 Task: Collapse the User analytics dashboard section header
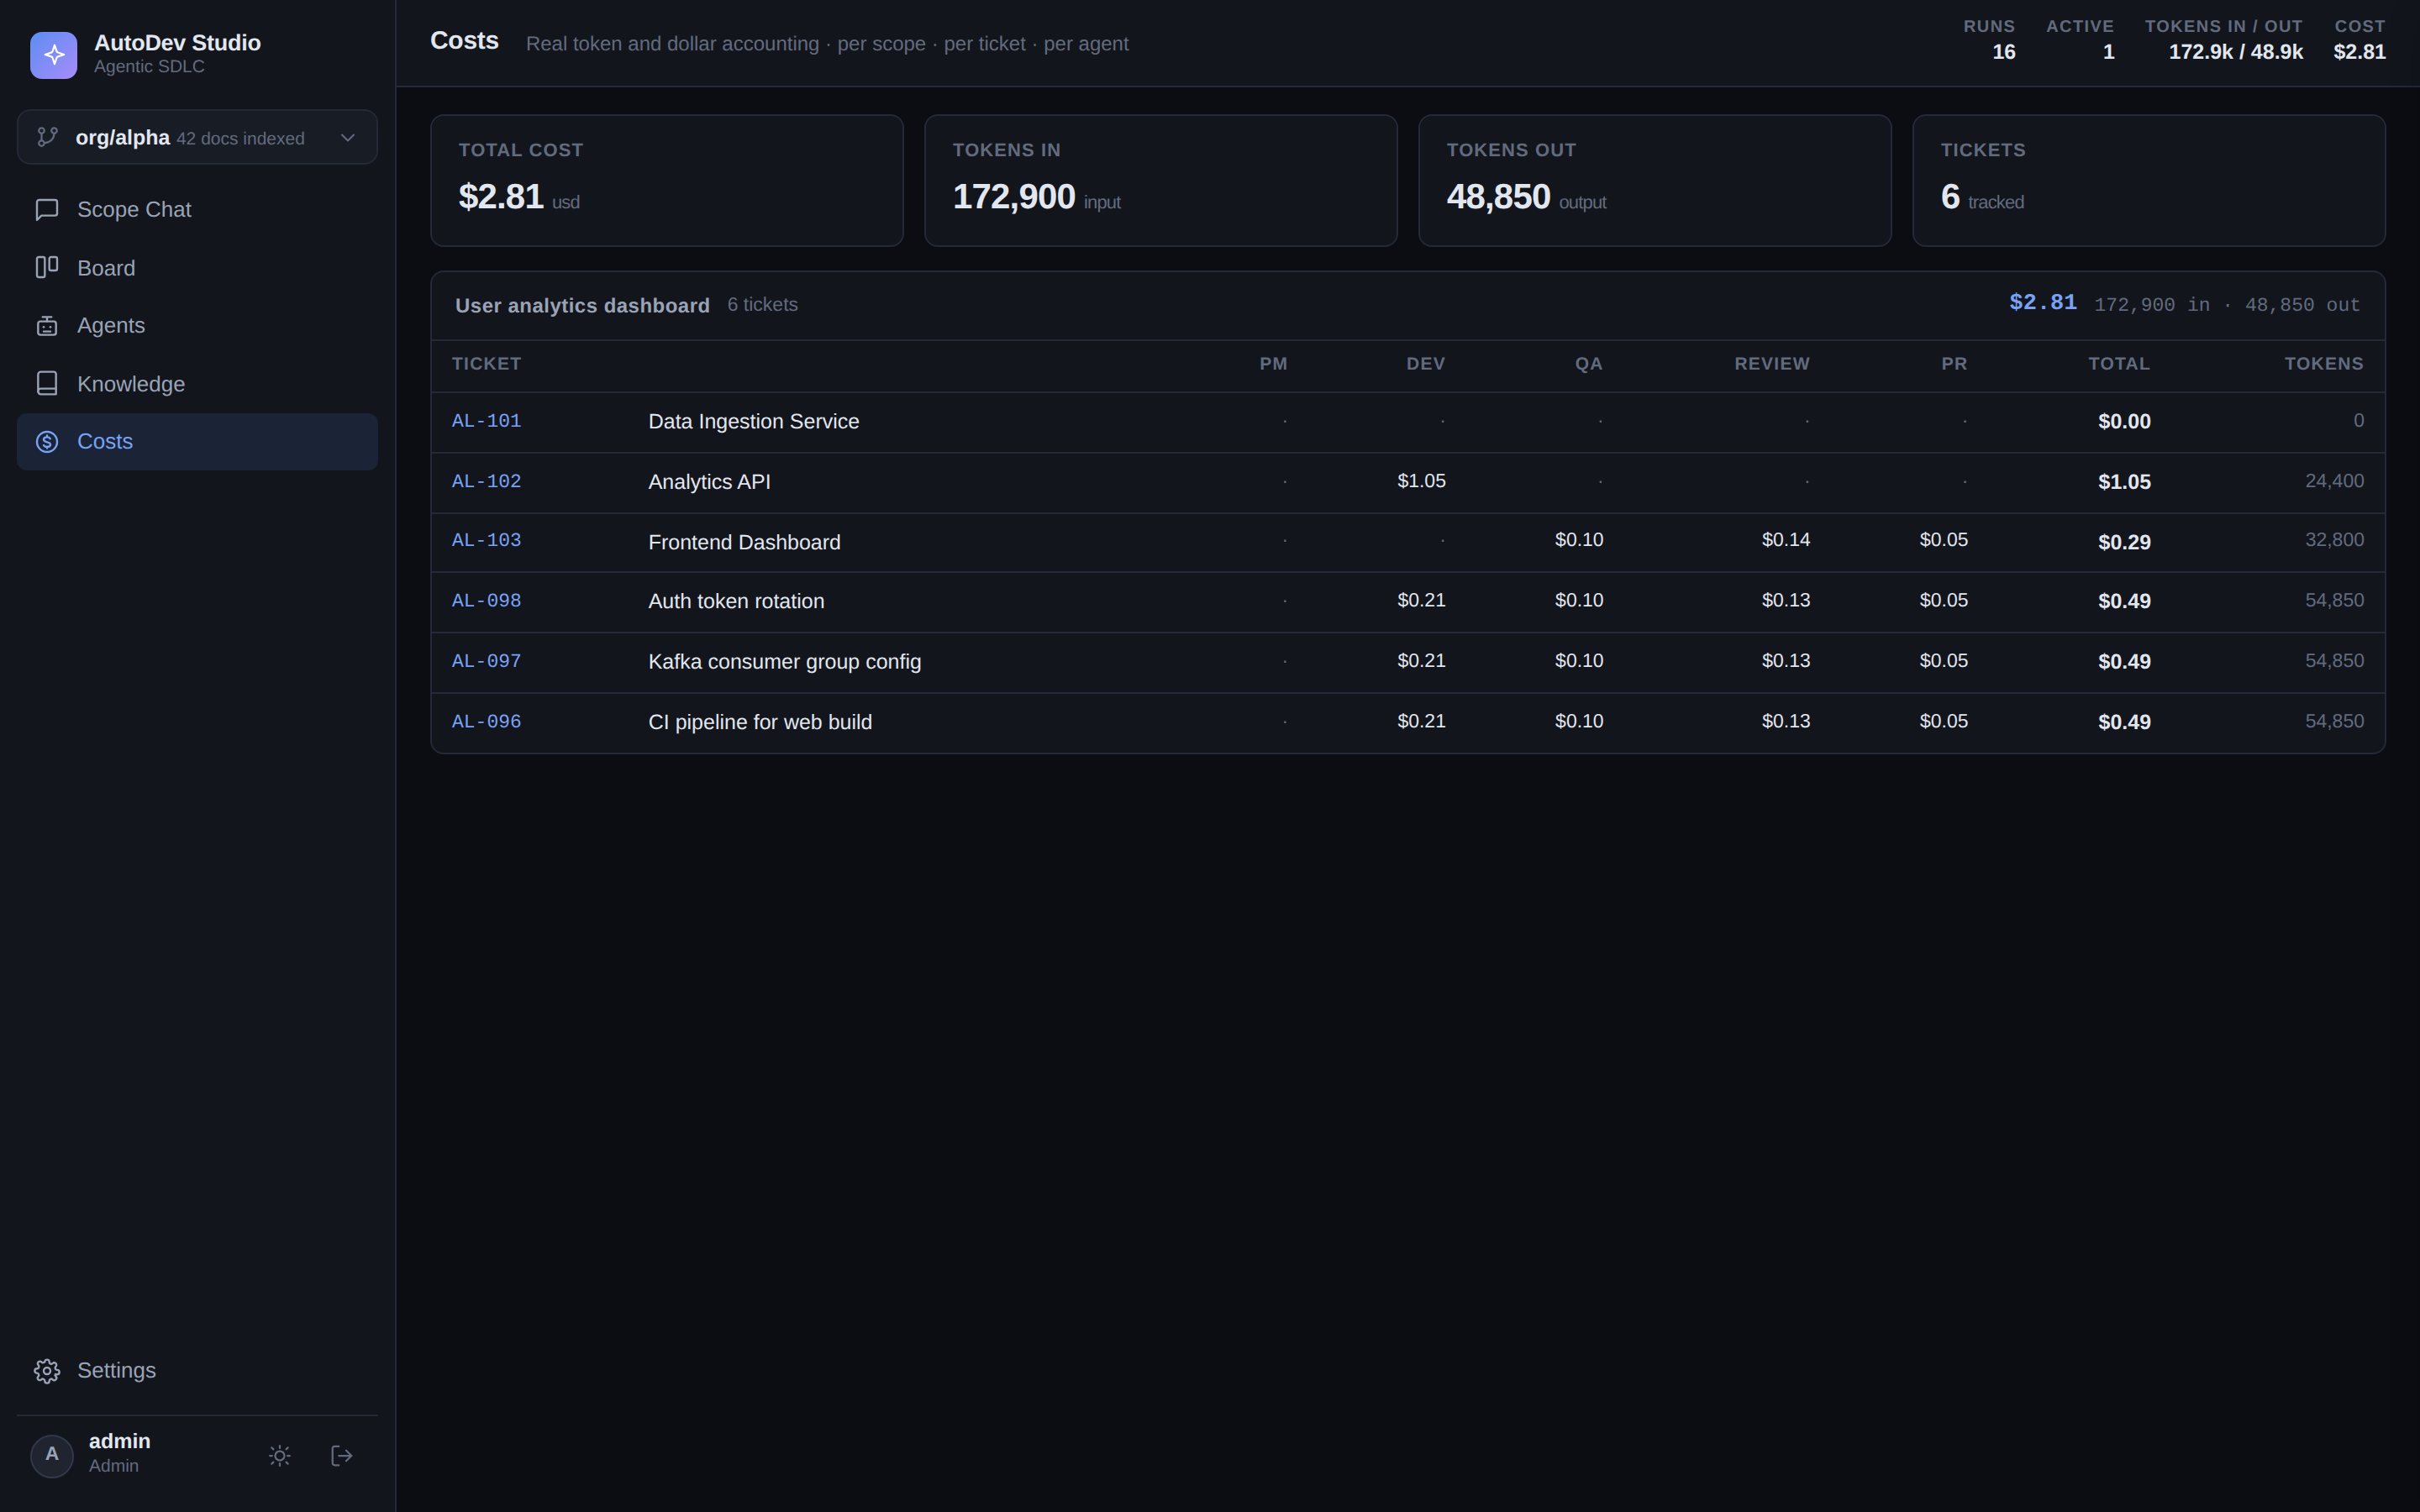(x=1408, y=305)
